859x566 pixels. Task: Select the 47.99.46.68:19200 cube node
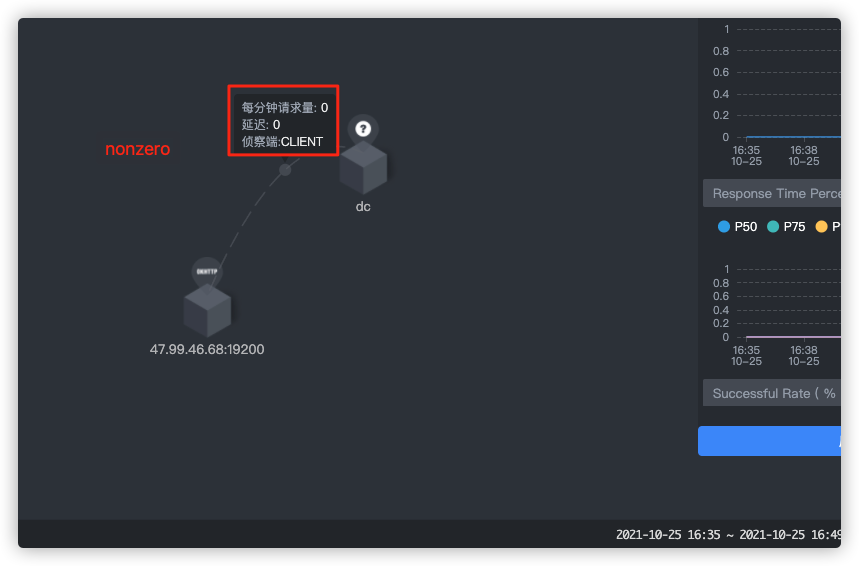[207, 311]
